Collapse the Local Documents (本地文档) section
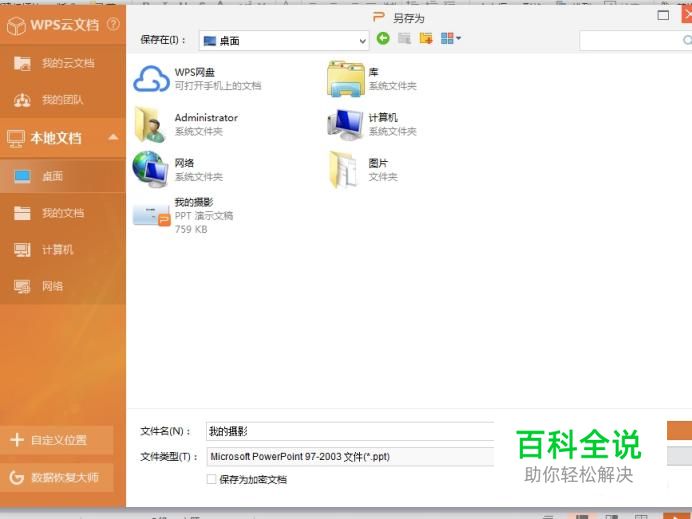The image size is (692, 519). (x=113, y=137)
